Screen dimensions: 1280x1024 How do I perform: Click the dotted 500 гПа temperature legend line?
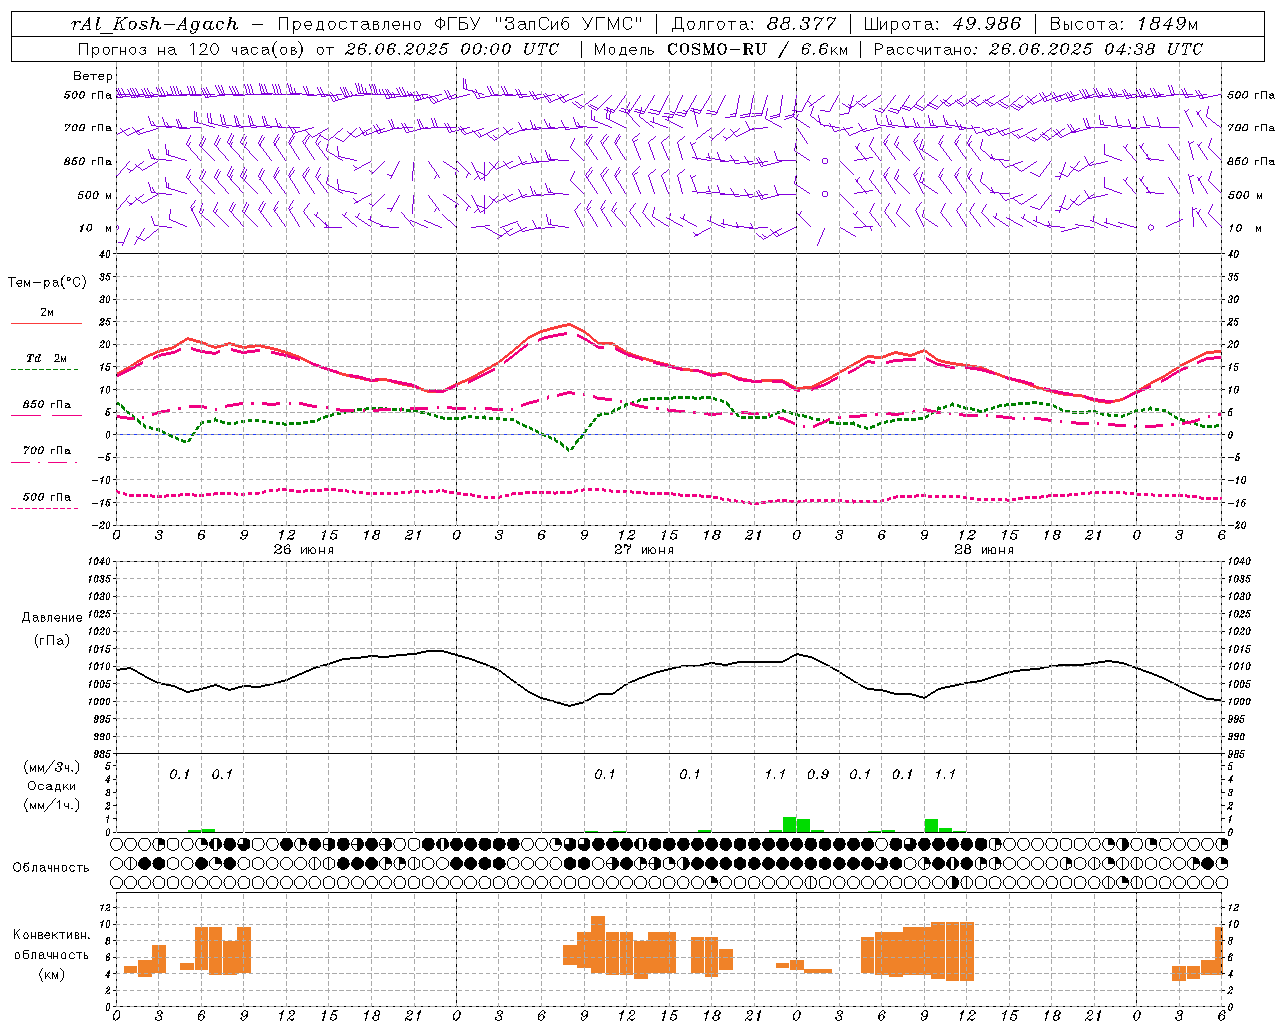click(x=45, y=508)
